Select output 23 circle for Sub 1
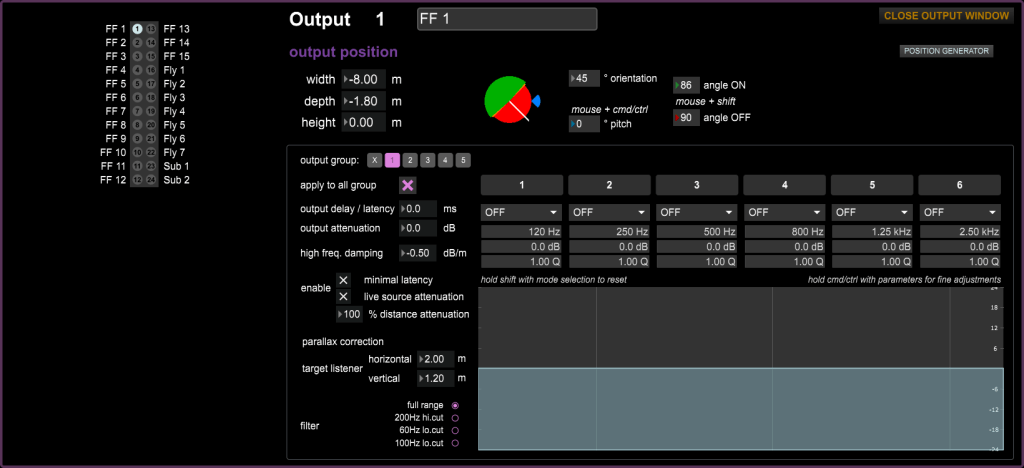This screenshot has width=1024, height=468. (x=151, y=166)
